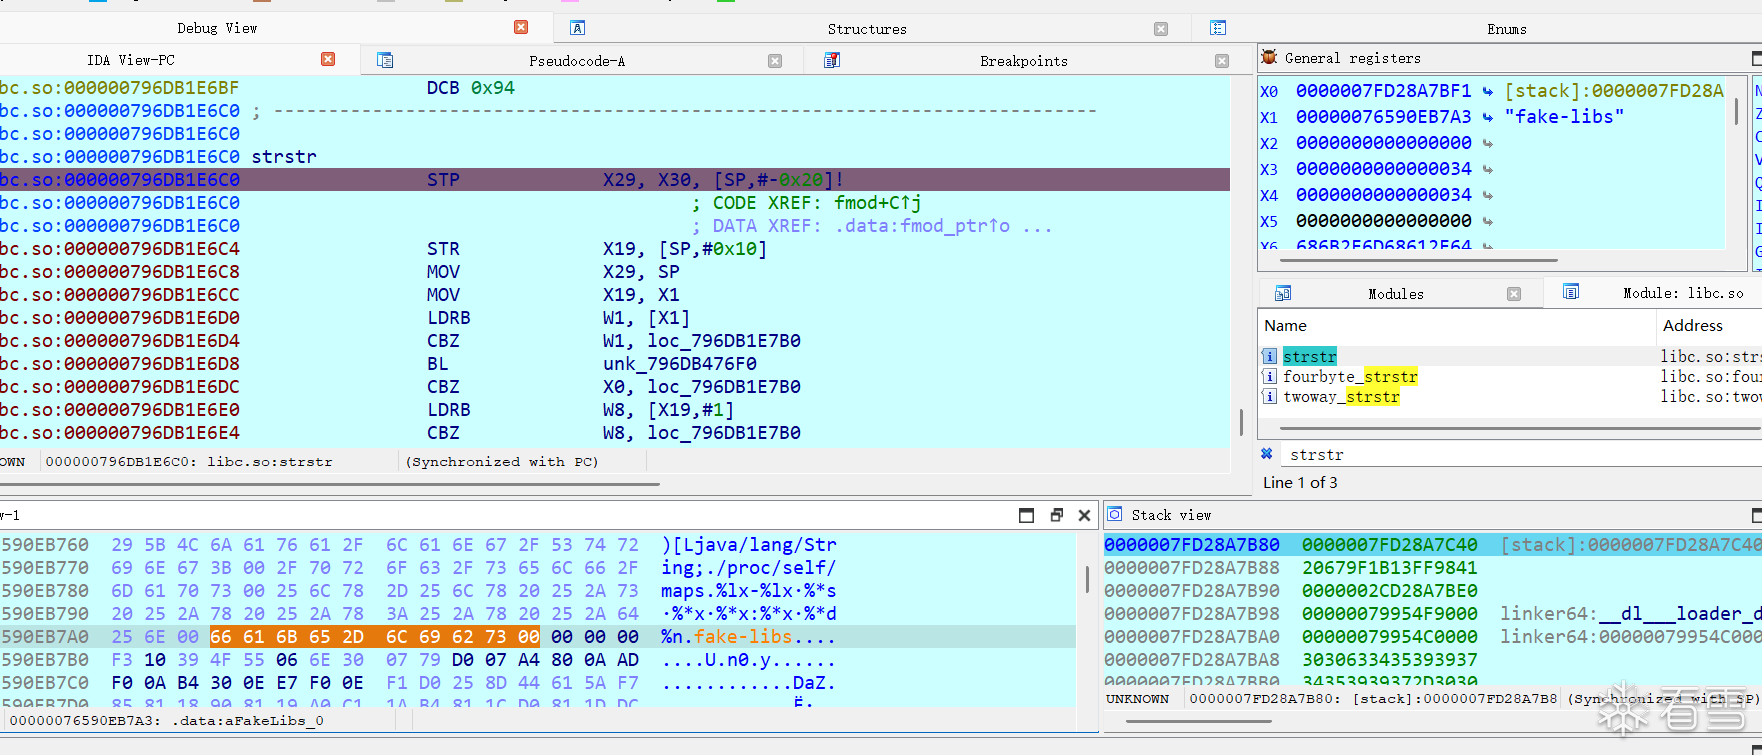Click the icon beside the strstr row
1762x755 pixels.
[x=1269, y=356]
